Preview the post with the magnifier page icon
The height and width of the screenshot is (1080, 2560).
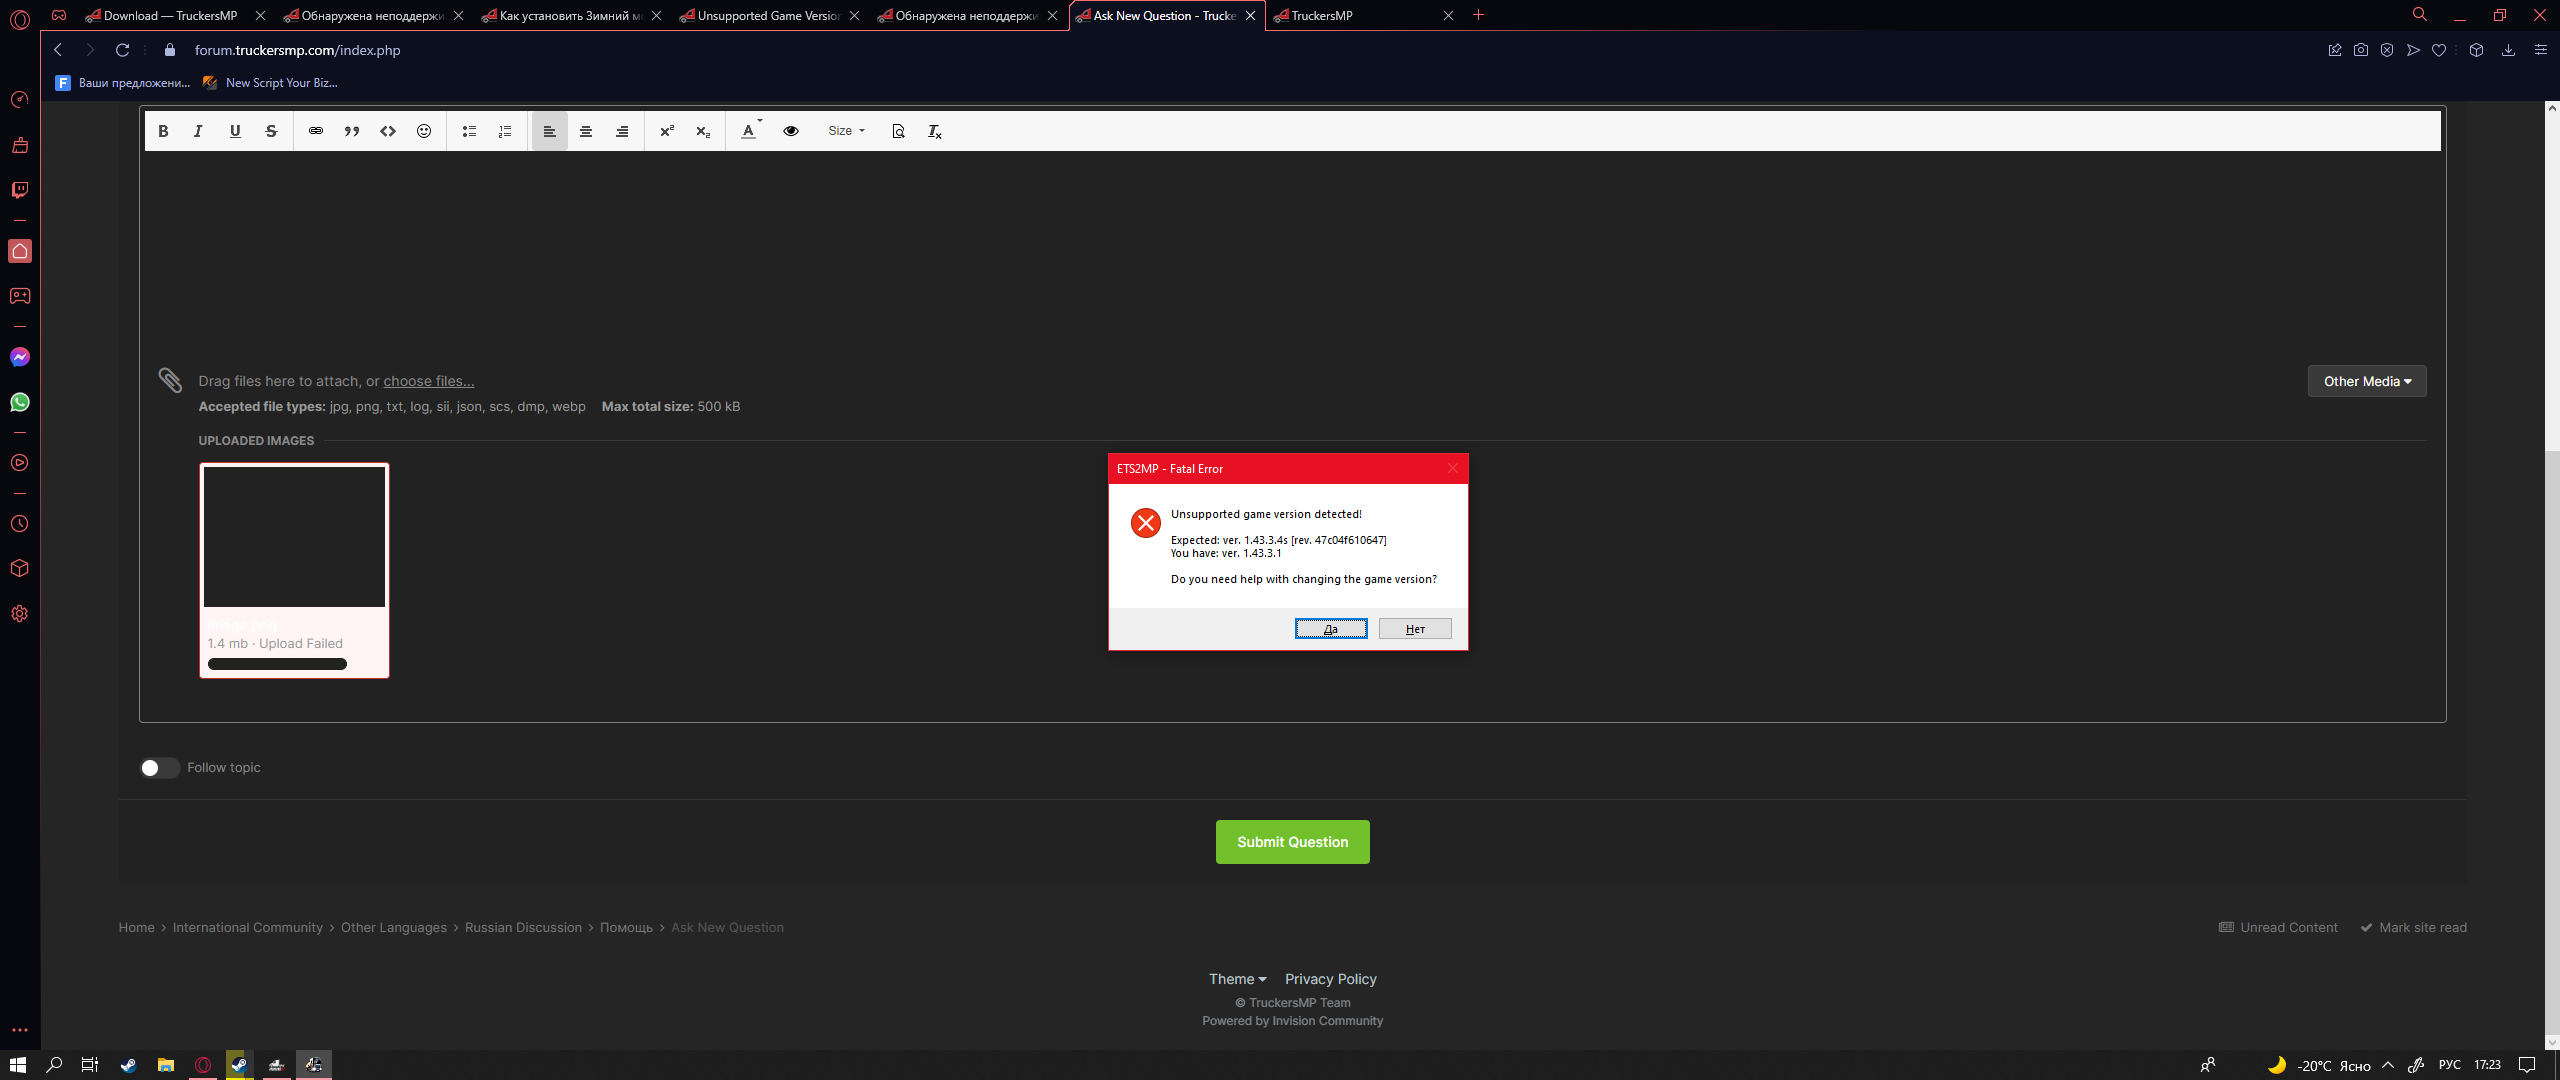(898, 131)
